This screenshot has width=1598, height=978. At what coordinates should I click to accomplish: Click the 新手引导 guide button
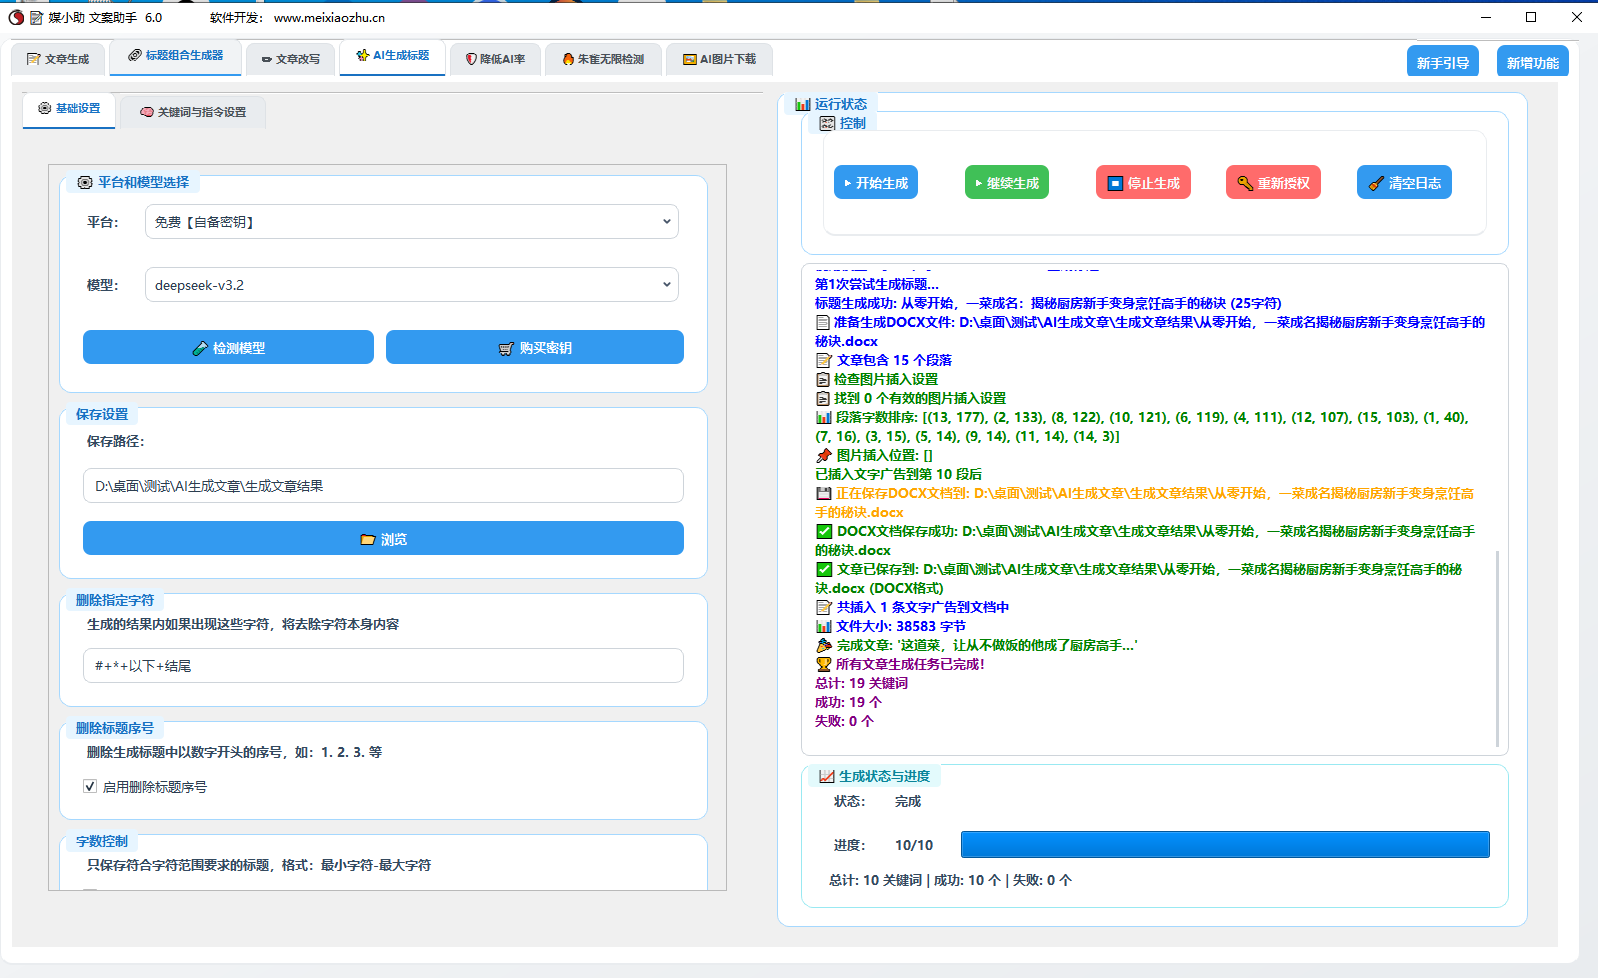coord(1442,62)
